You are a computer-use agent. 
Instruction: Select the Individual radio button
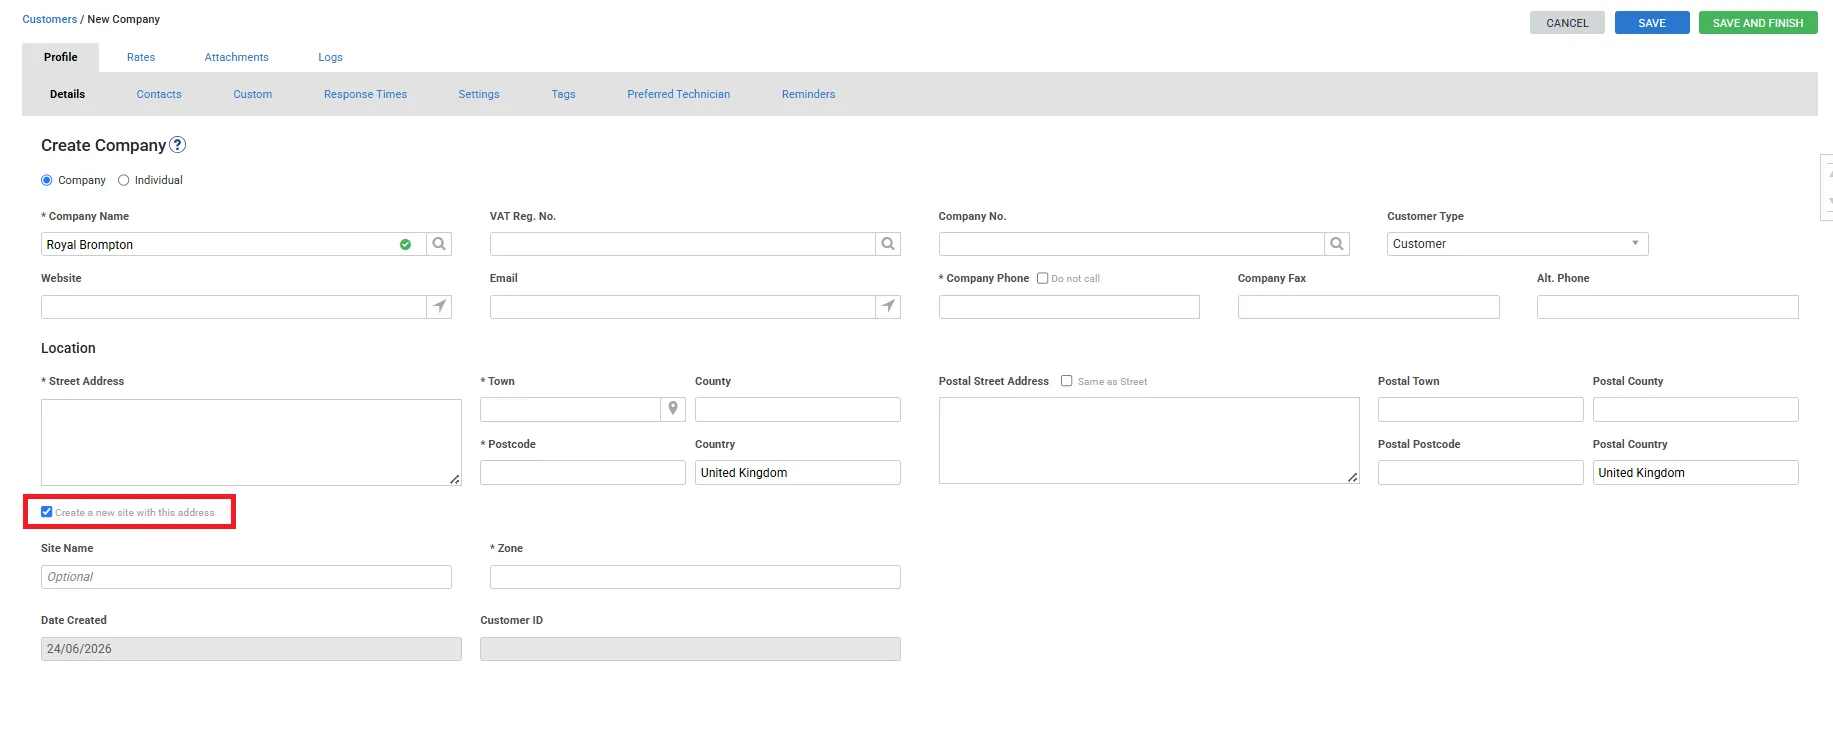pos(124,180)
